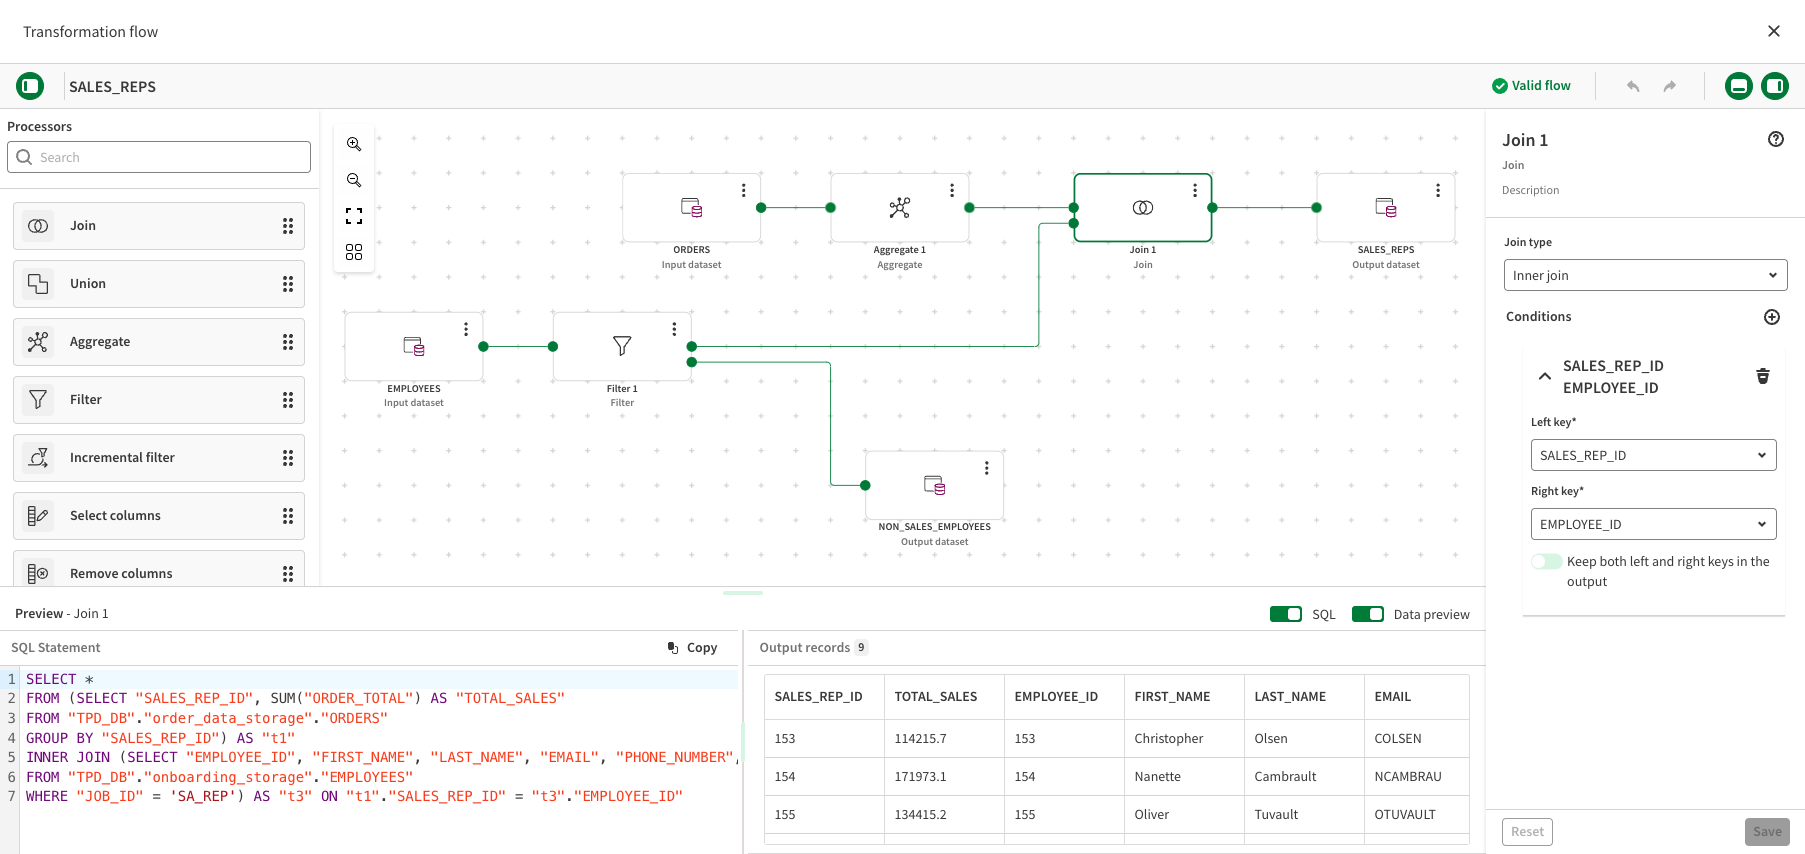Click the Valid flow status
Image resolution: width=1805 pixels, height=854 pixels.
[1531, 86]
